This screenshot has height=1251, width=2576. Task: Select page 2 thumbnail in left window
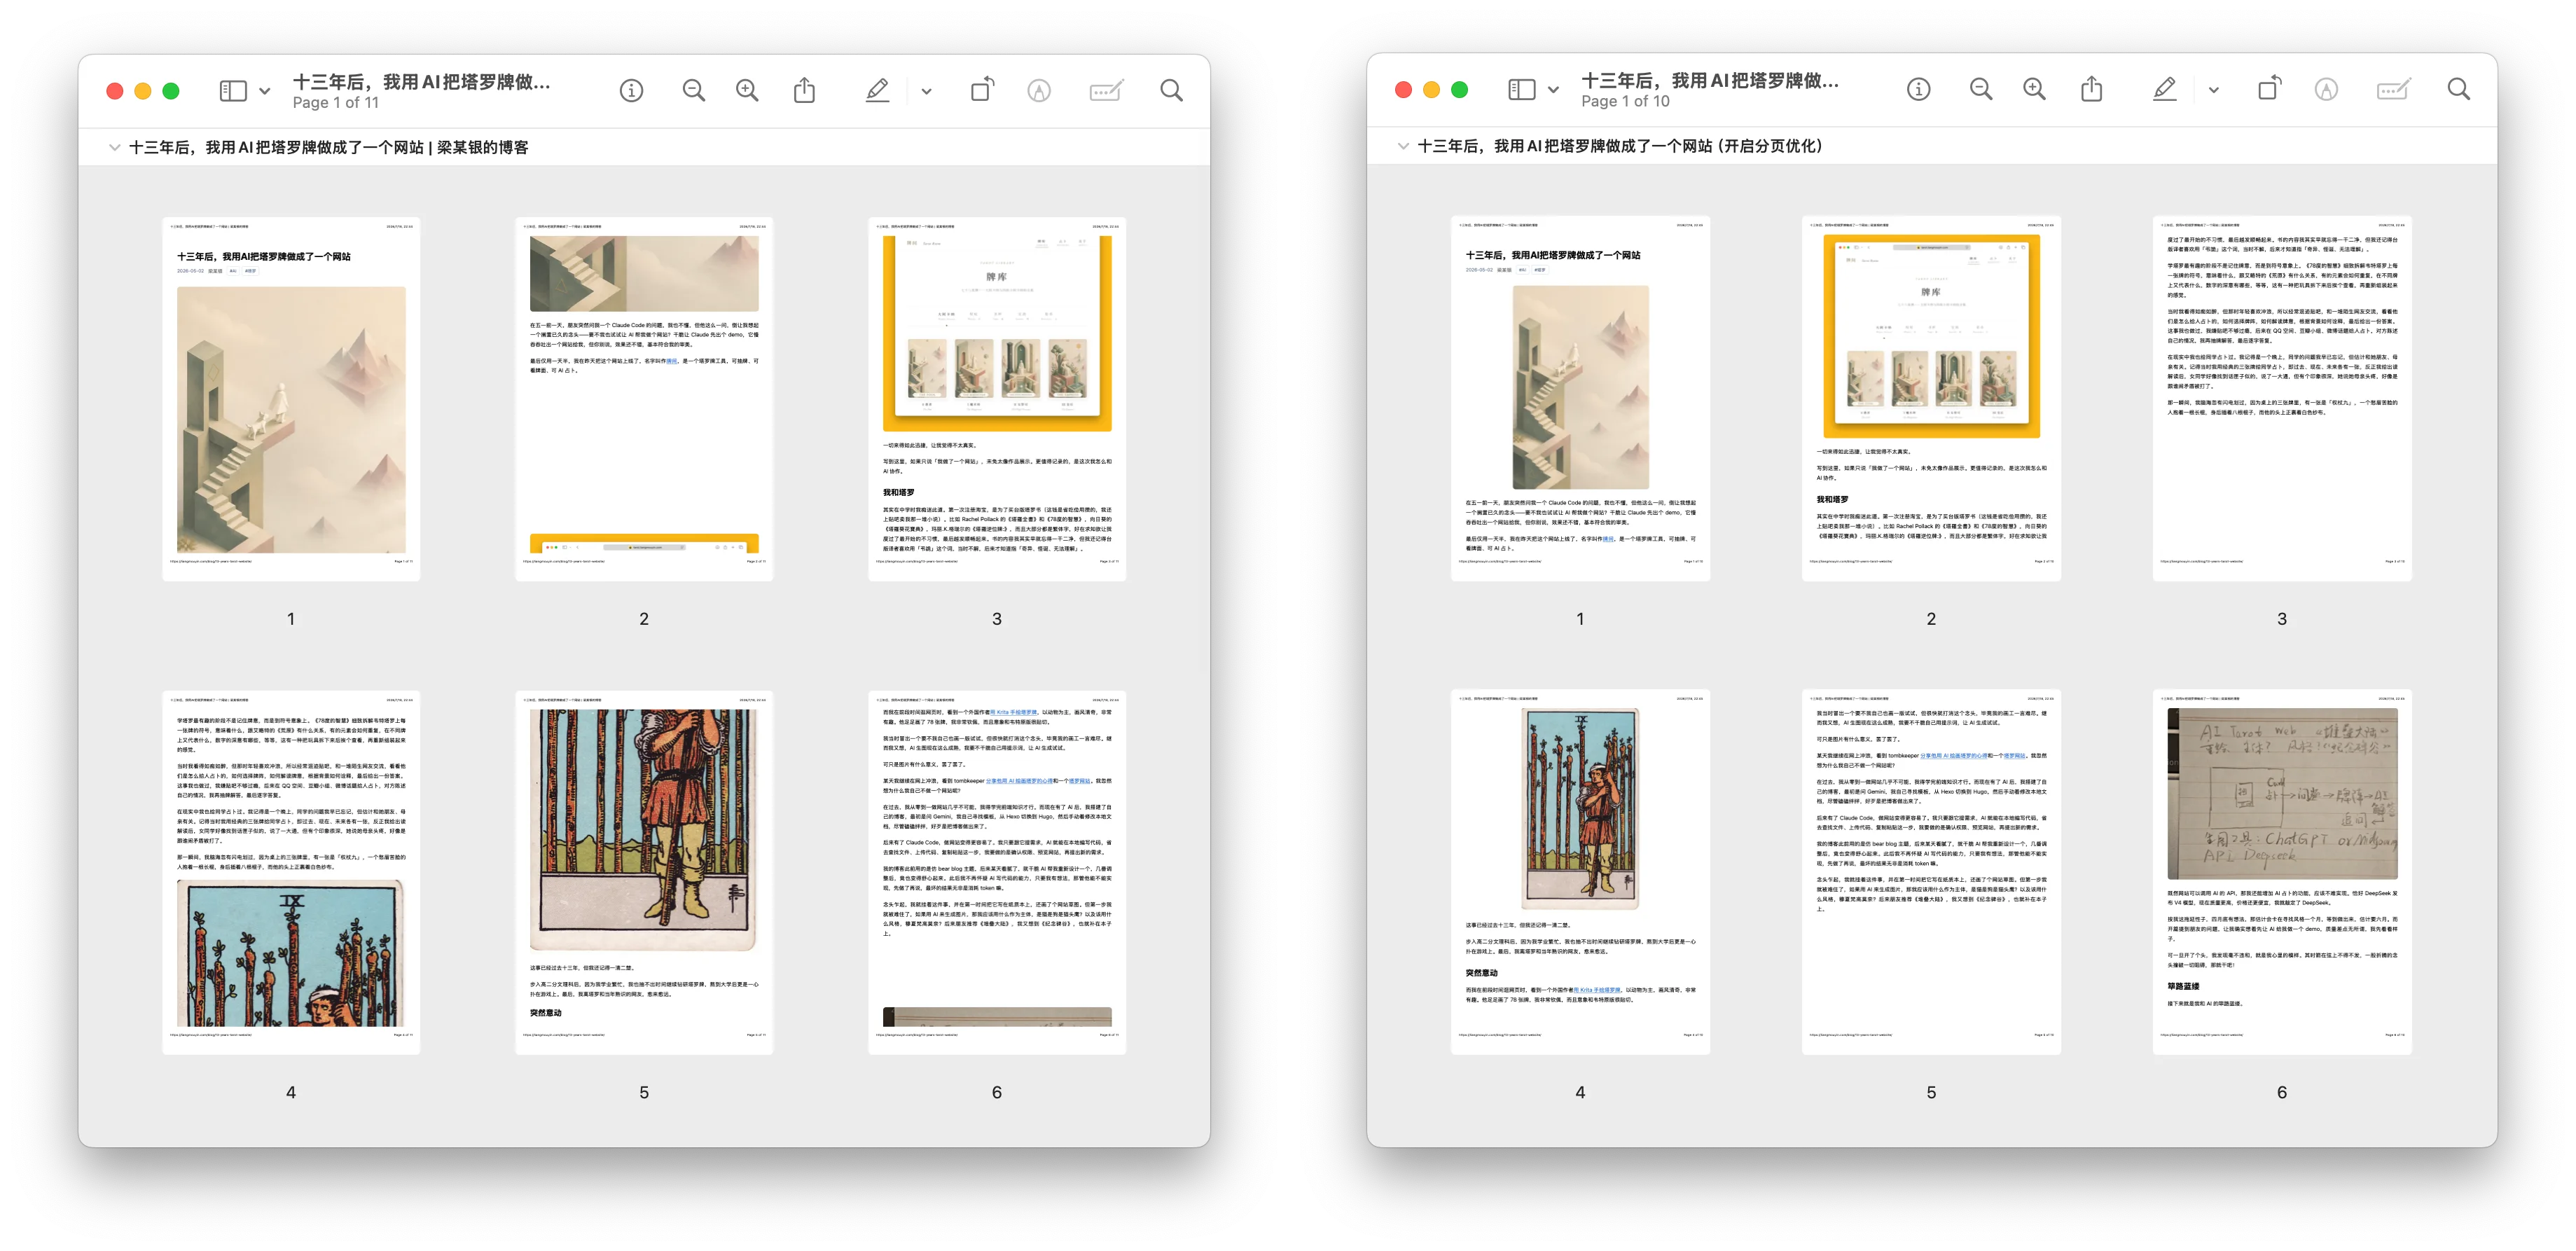[x=644, y=398]
